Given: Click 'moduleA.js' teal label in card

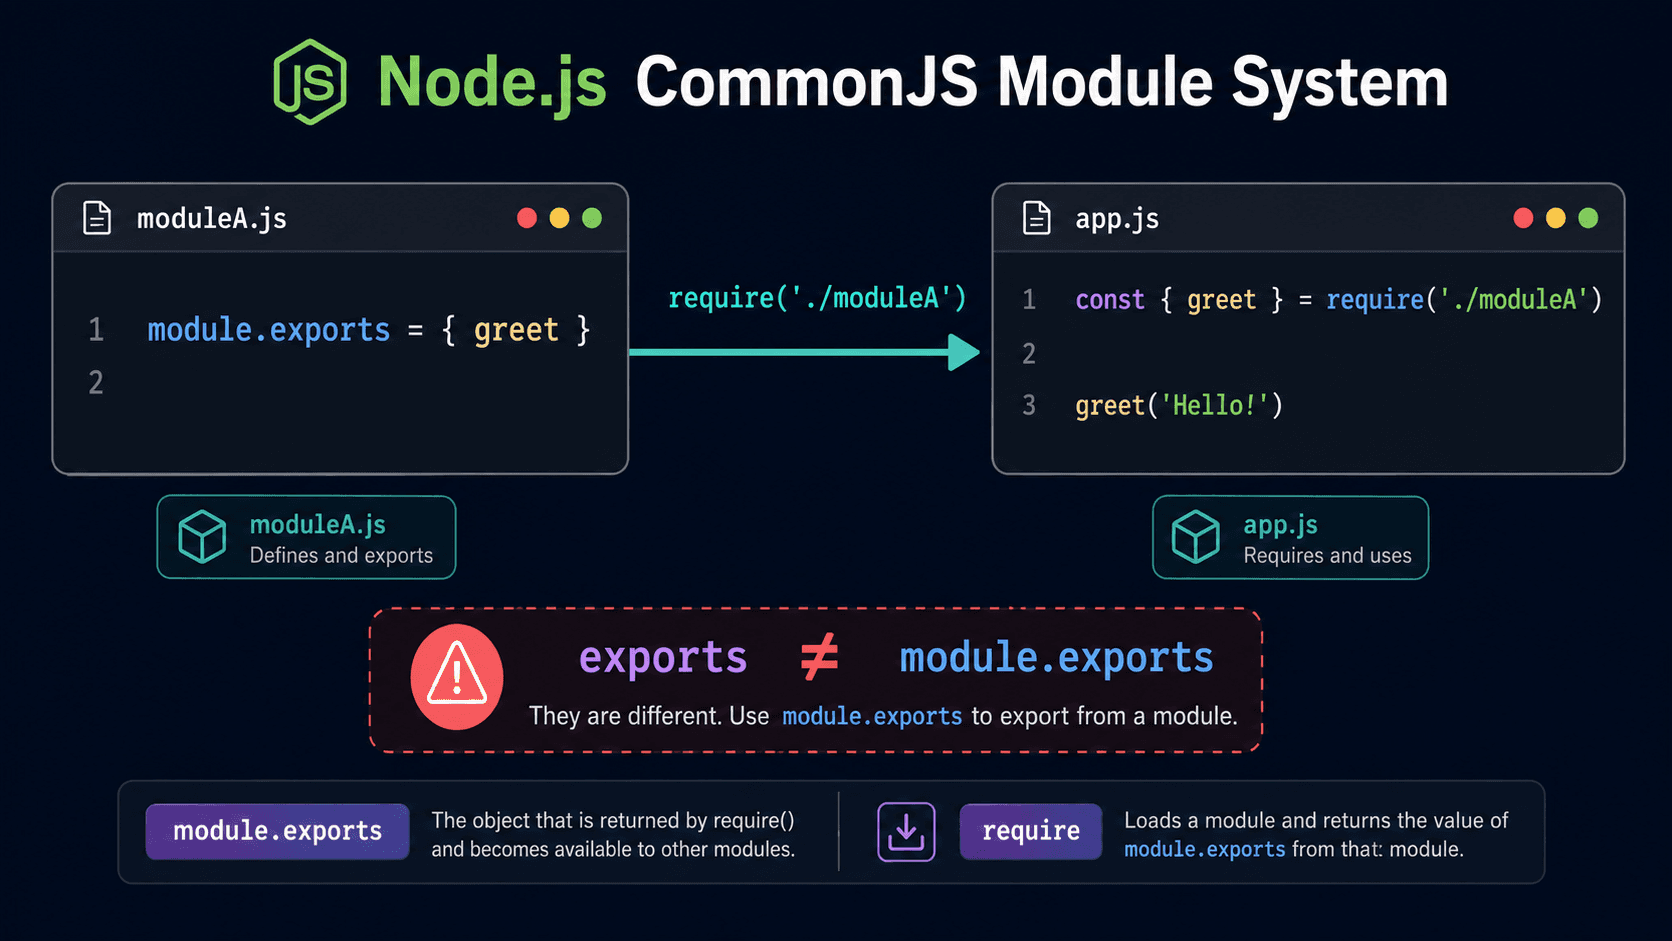Looking at the screenshot, I should [x=318, y=525].
